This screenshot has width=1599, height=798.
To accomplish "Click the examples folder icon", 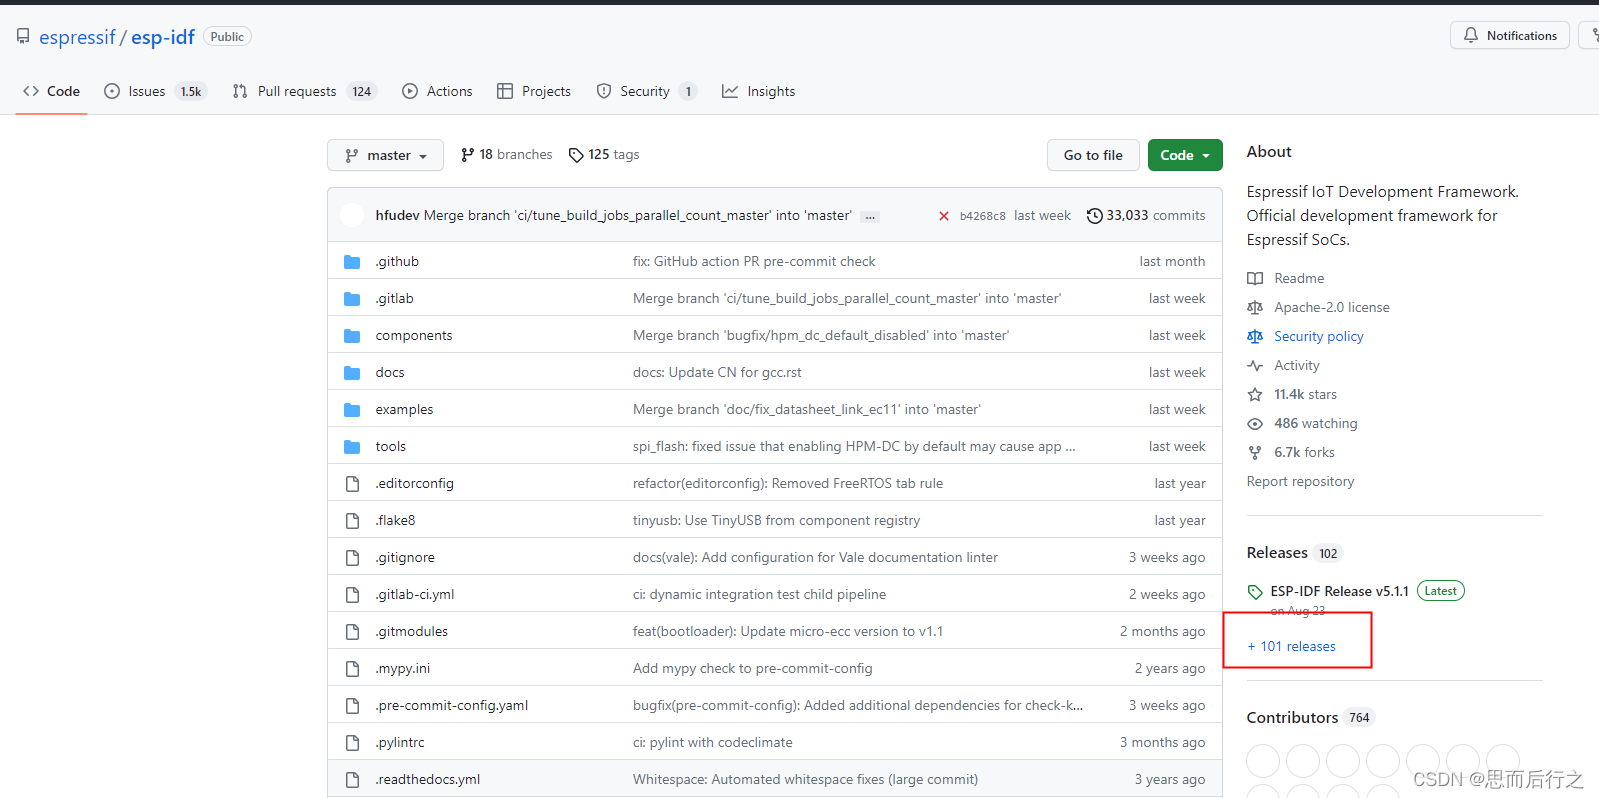I will (x=352, y=410).
